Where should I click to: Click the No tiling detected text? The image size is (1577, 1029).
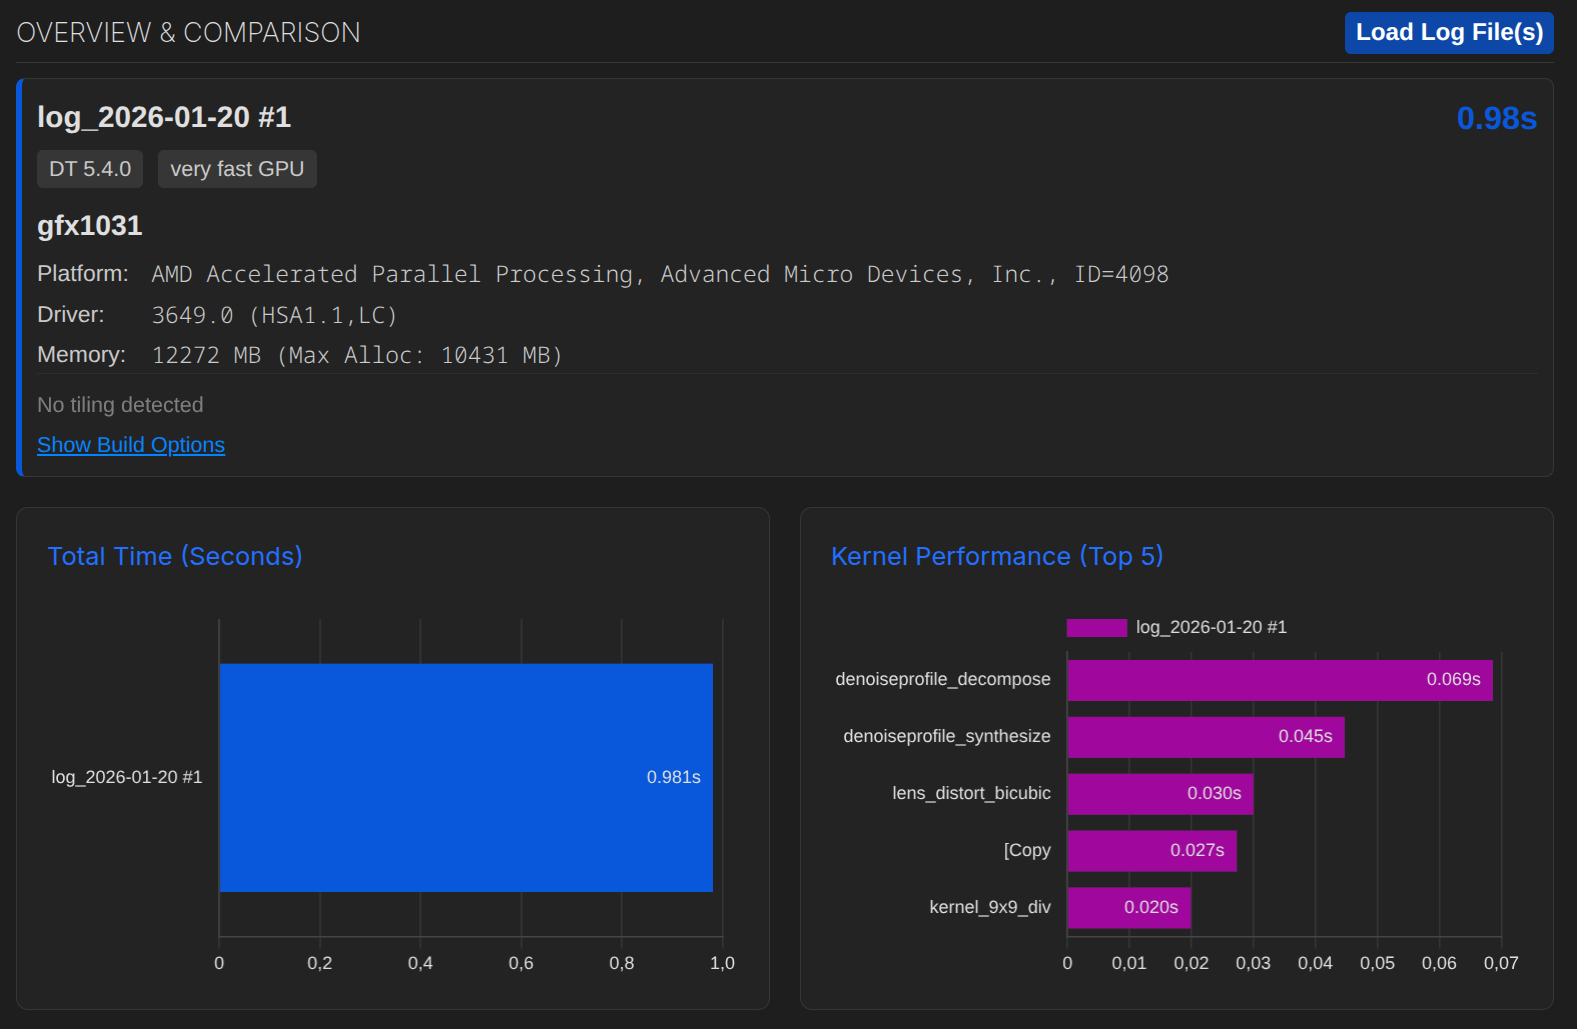click(120, 405)
